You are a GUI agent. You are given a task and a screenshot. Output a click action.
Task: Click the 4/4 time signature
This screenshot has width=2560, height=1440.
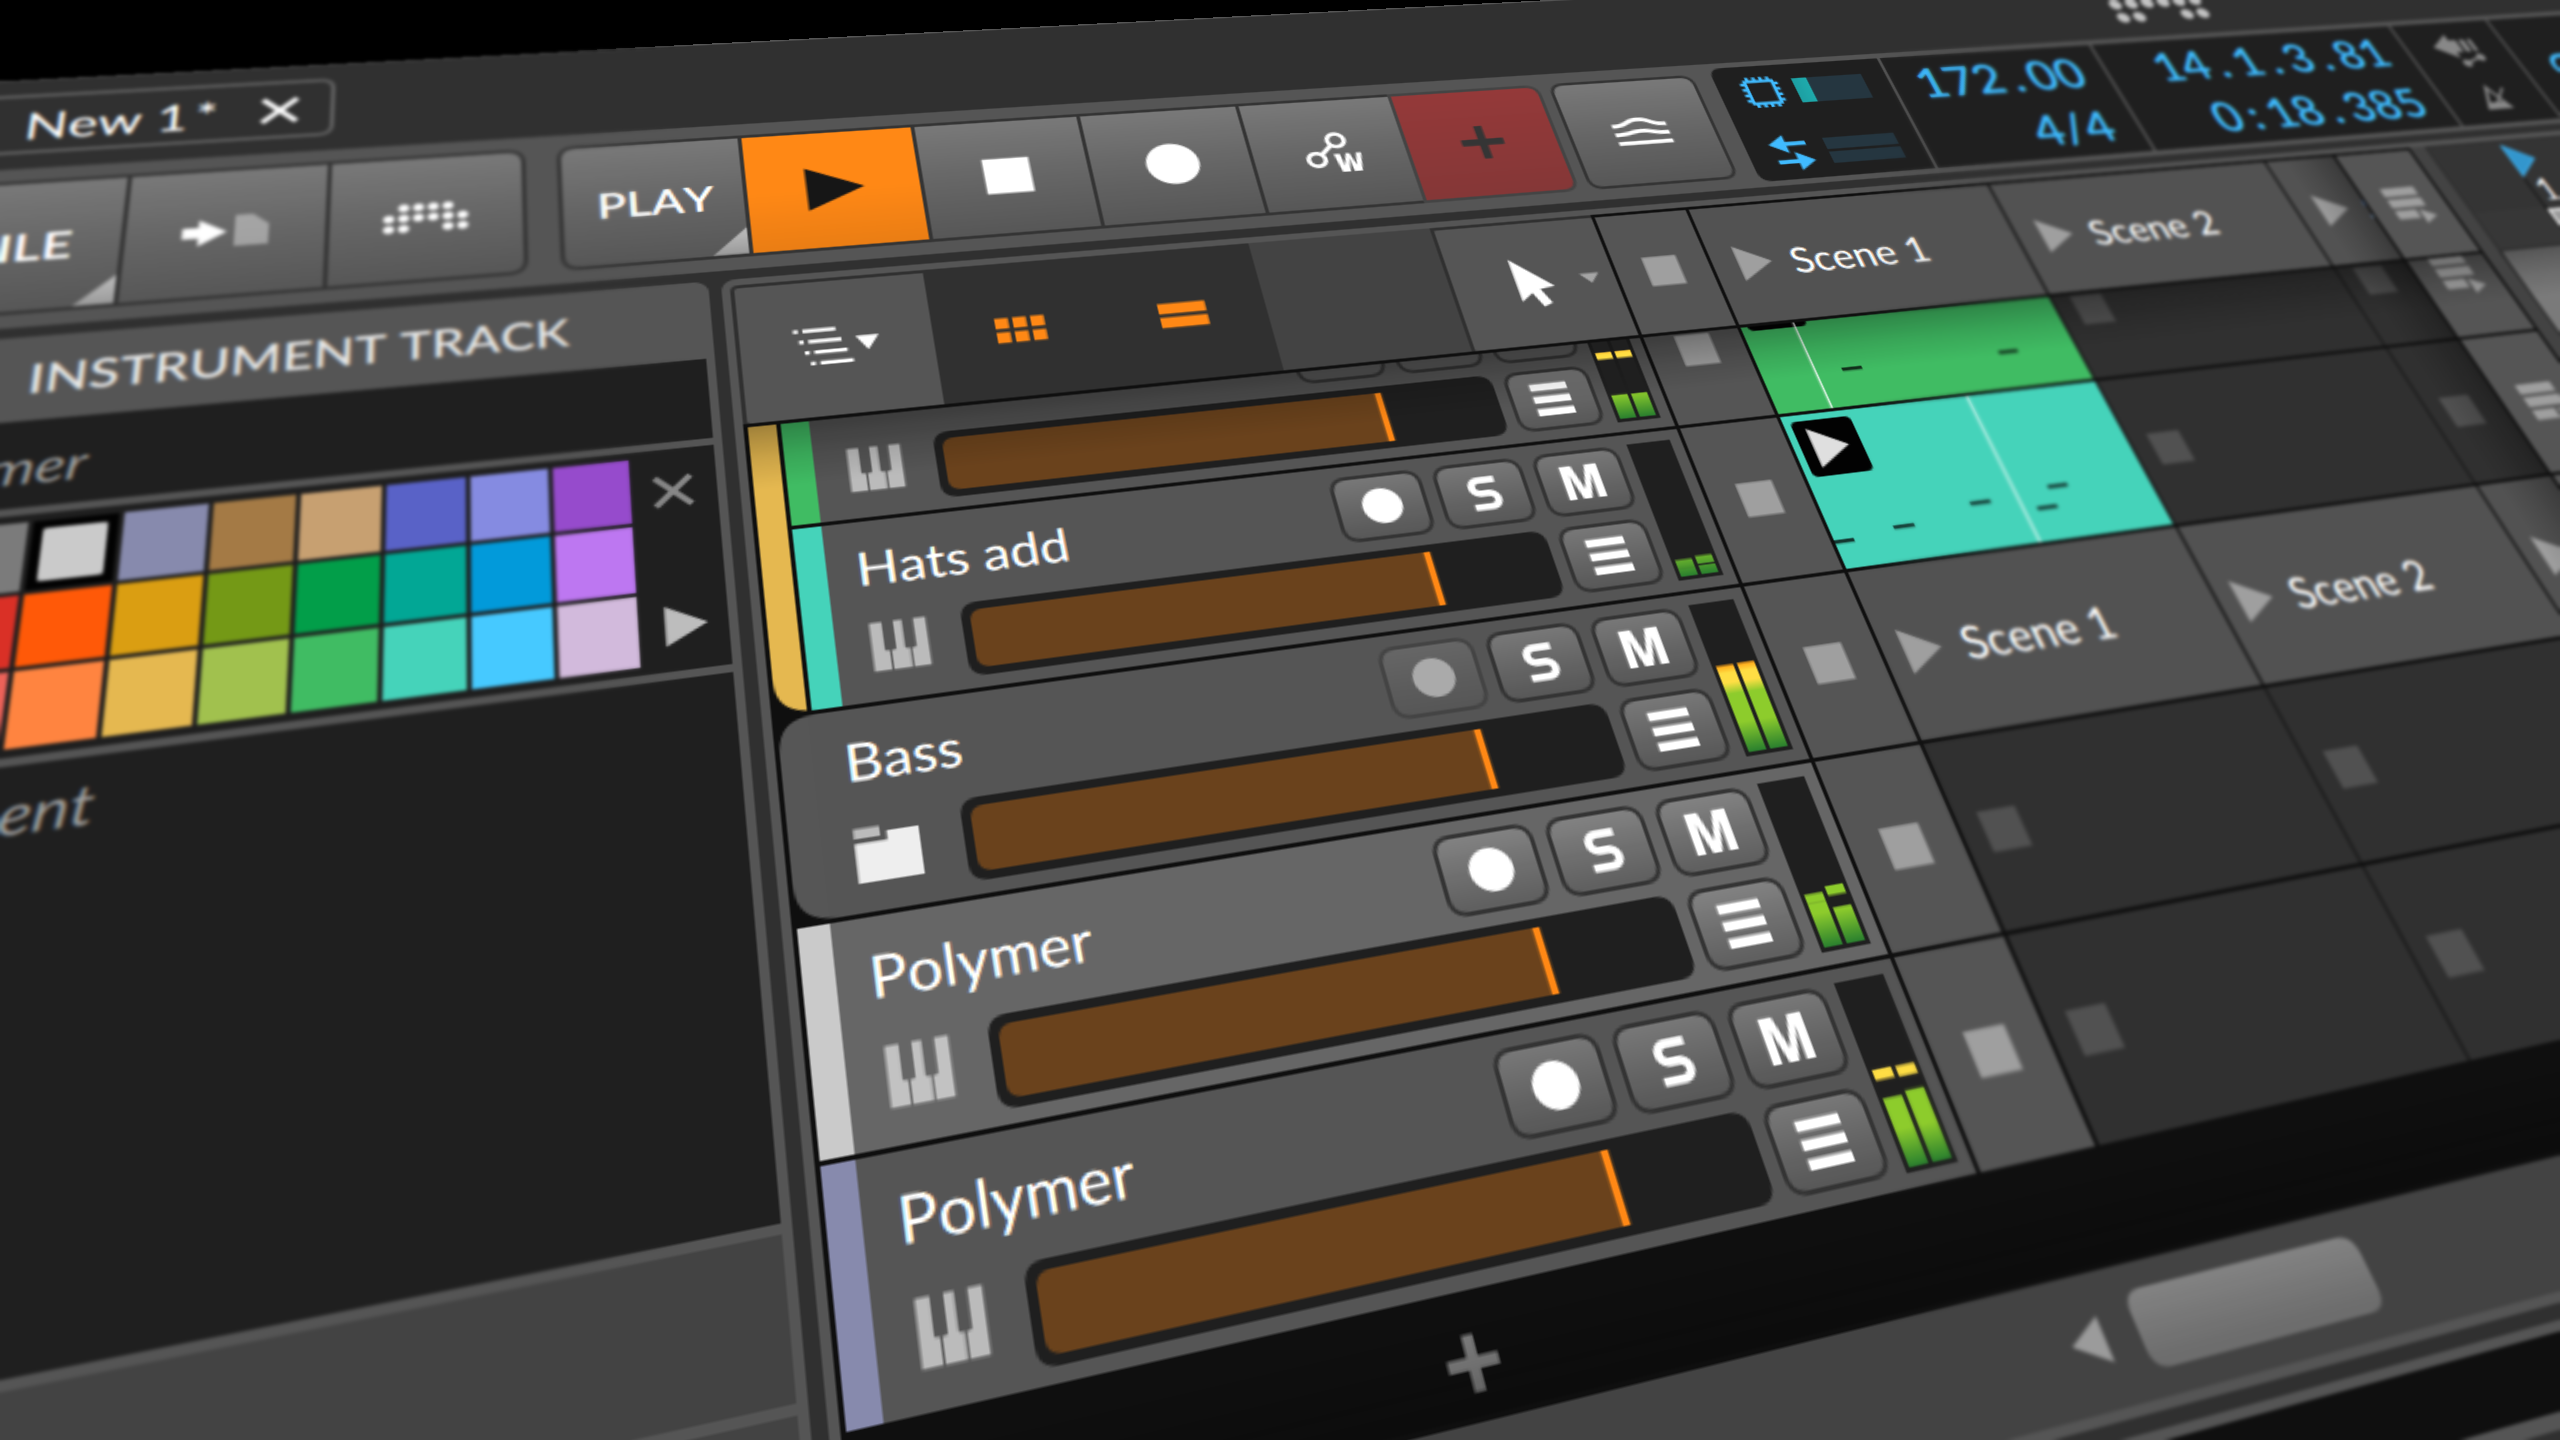2076,128
